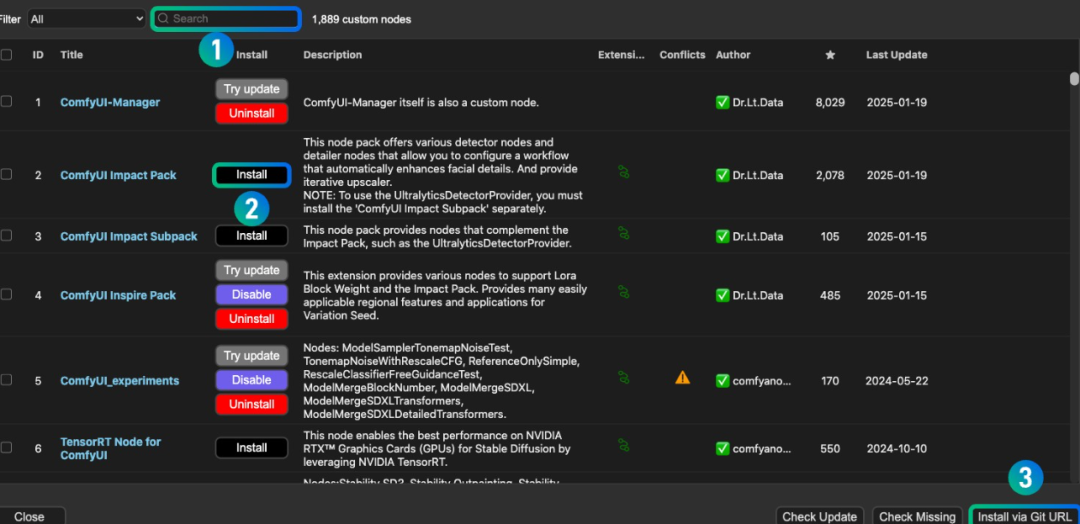1080x524 pixels.
Task: Click the Close button
Action: coord(30,516)
